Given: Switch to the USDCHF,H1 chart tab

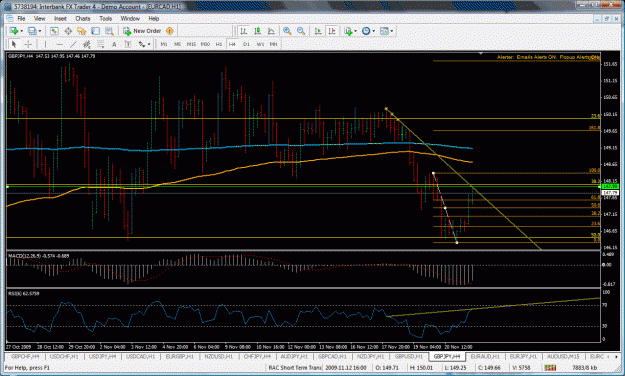Looking at the screenshot, I should (64, 356).
